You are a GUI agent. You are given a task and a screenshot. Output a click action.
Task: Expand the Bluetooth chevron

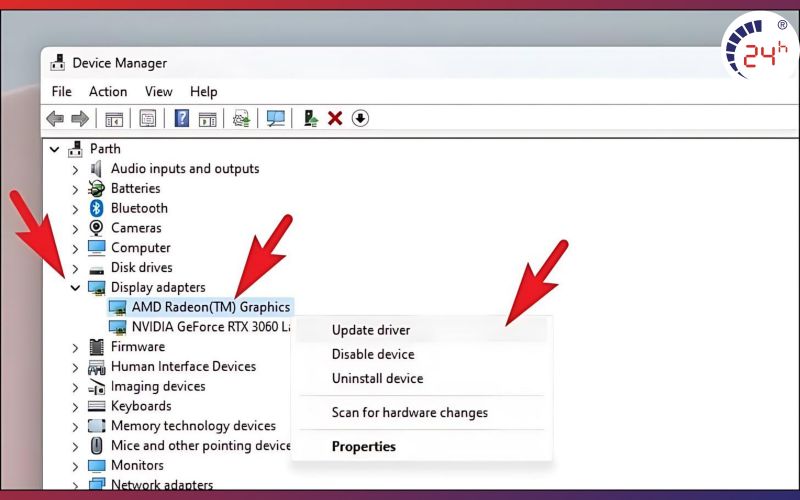pyautogui.click(x=76, y=209)
